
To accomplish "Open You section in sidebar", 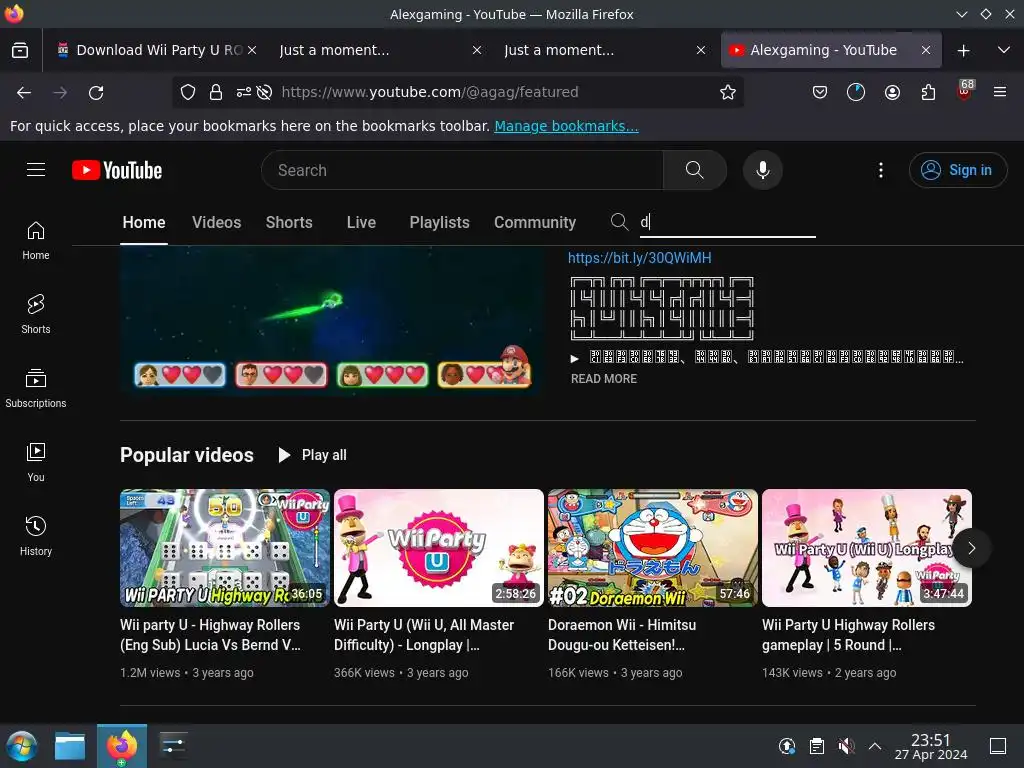I will 36,462.
